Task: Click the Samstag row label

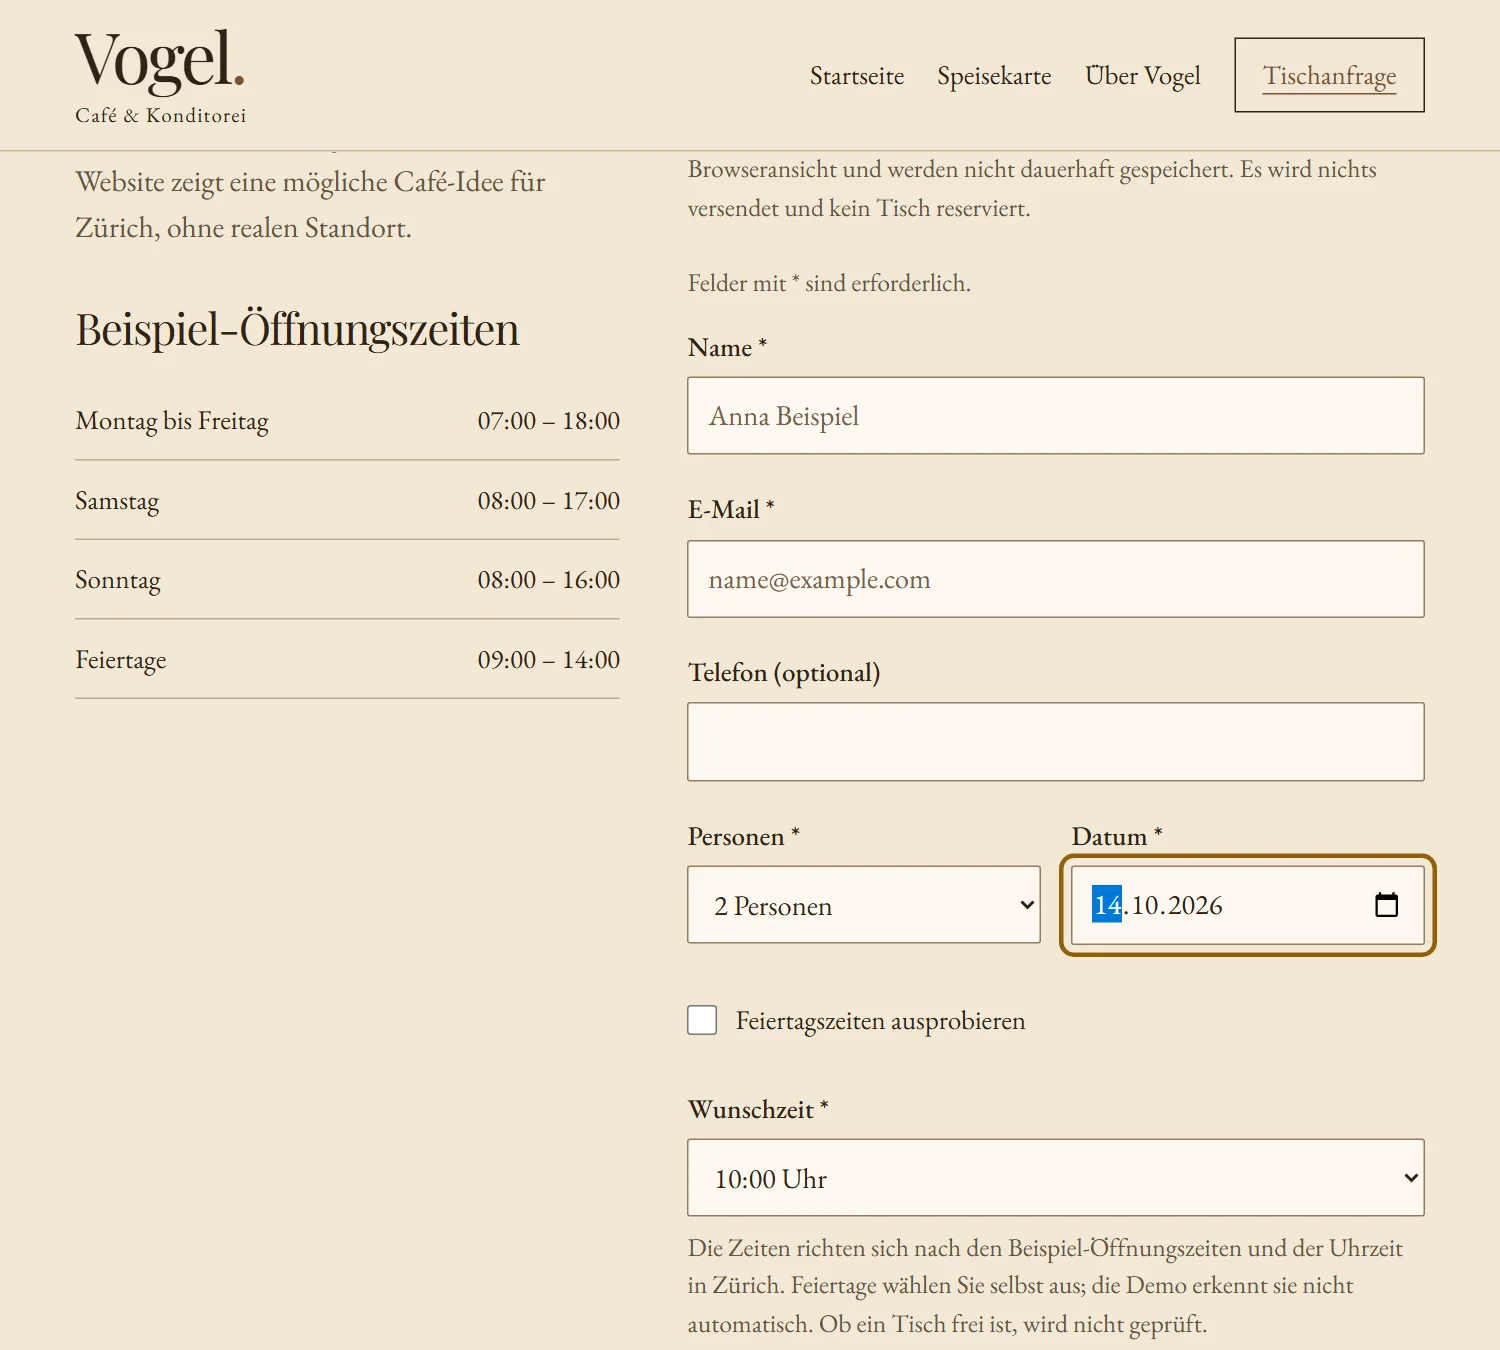Action: point(117,501)
